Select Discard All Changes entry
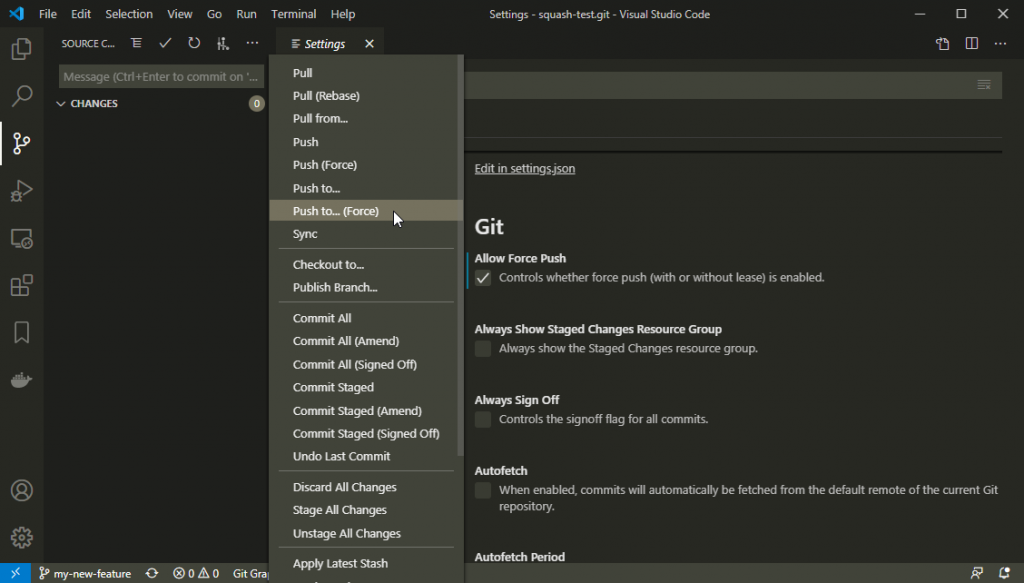 coord(366,487)
